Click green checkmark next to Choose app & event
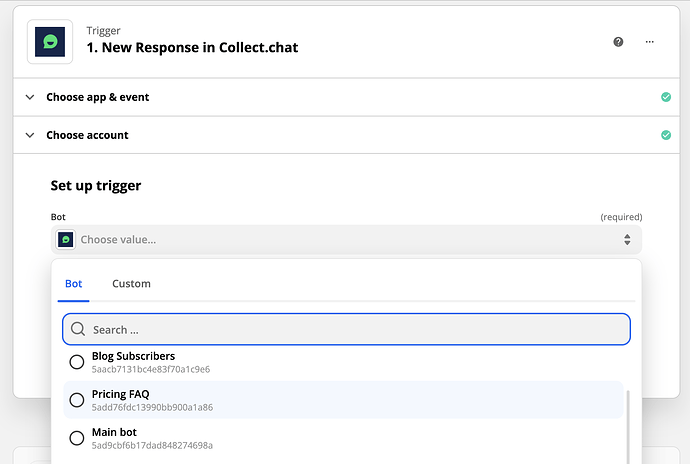The image size is (690, 464). pyautogui.click(x=666, y=97)
